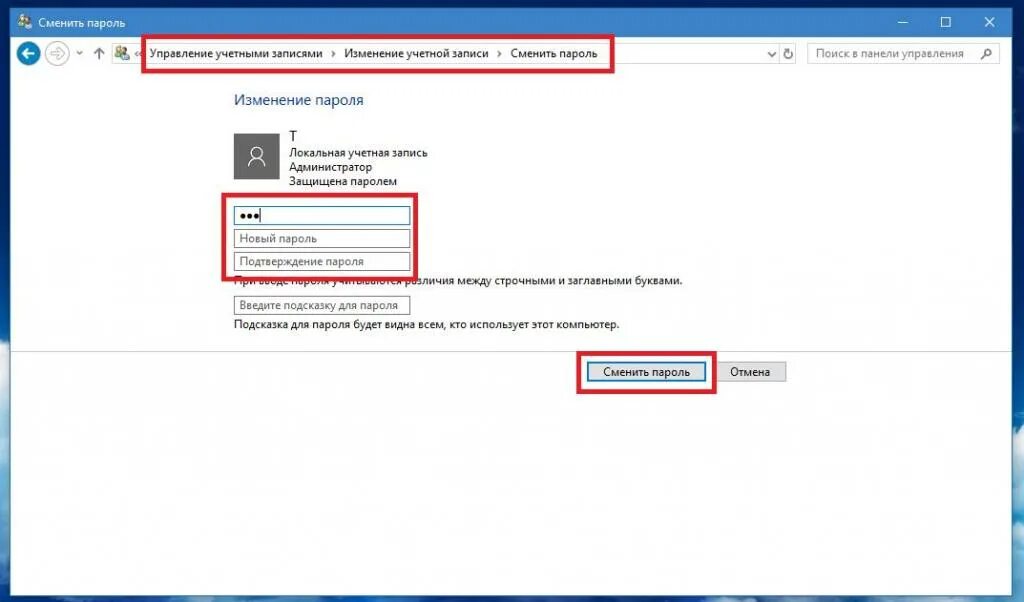Click the window title bar icon
The height and width of the screenshot is (602, 1024).
click(25, 22)
